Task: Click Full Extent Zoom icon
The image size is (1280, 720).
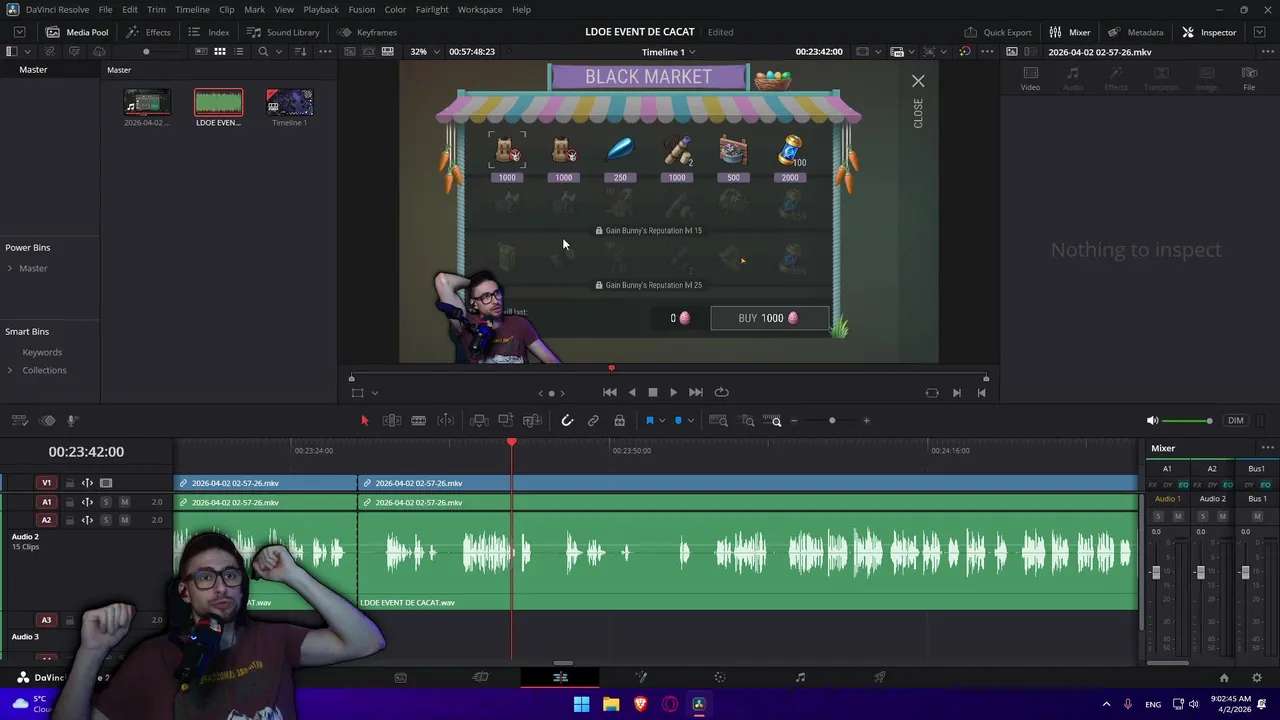Action: point(718,421)
